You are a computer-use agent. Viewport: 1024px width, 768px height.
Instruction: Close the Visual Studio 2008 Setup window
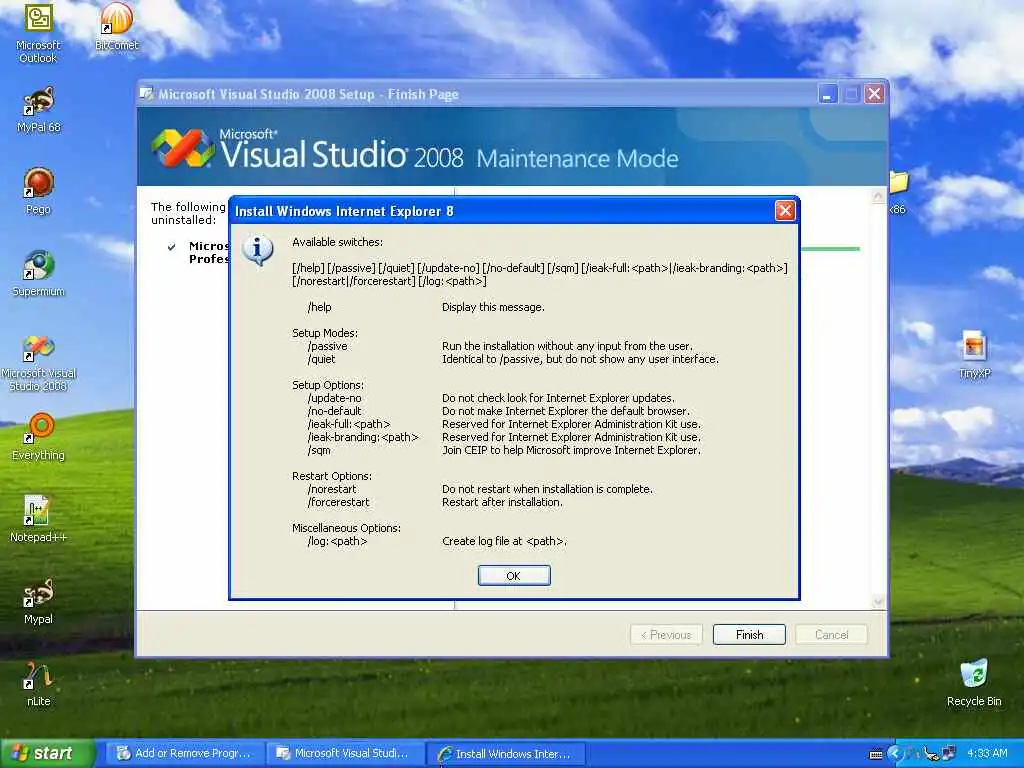coord(874,94)
